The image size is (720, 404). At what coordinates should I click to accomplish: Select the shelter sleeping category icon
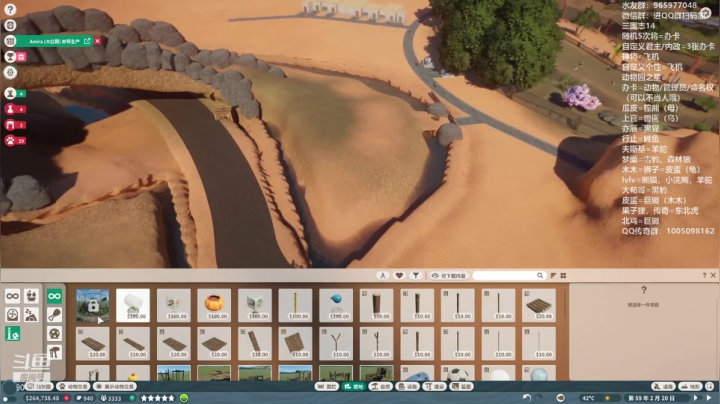(31, 315)
